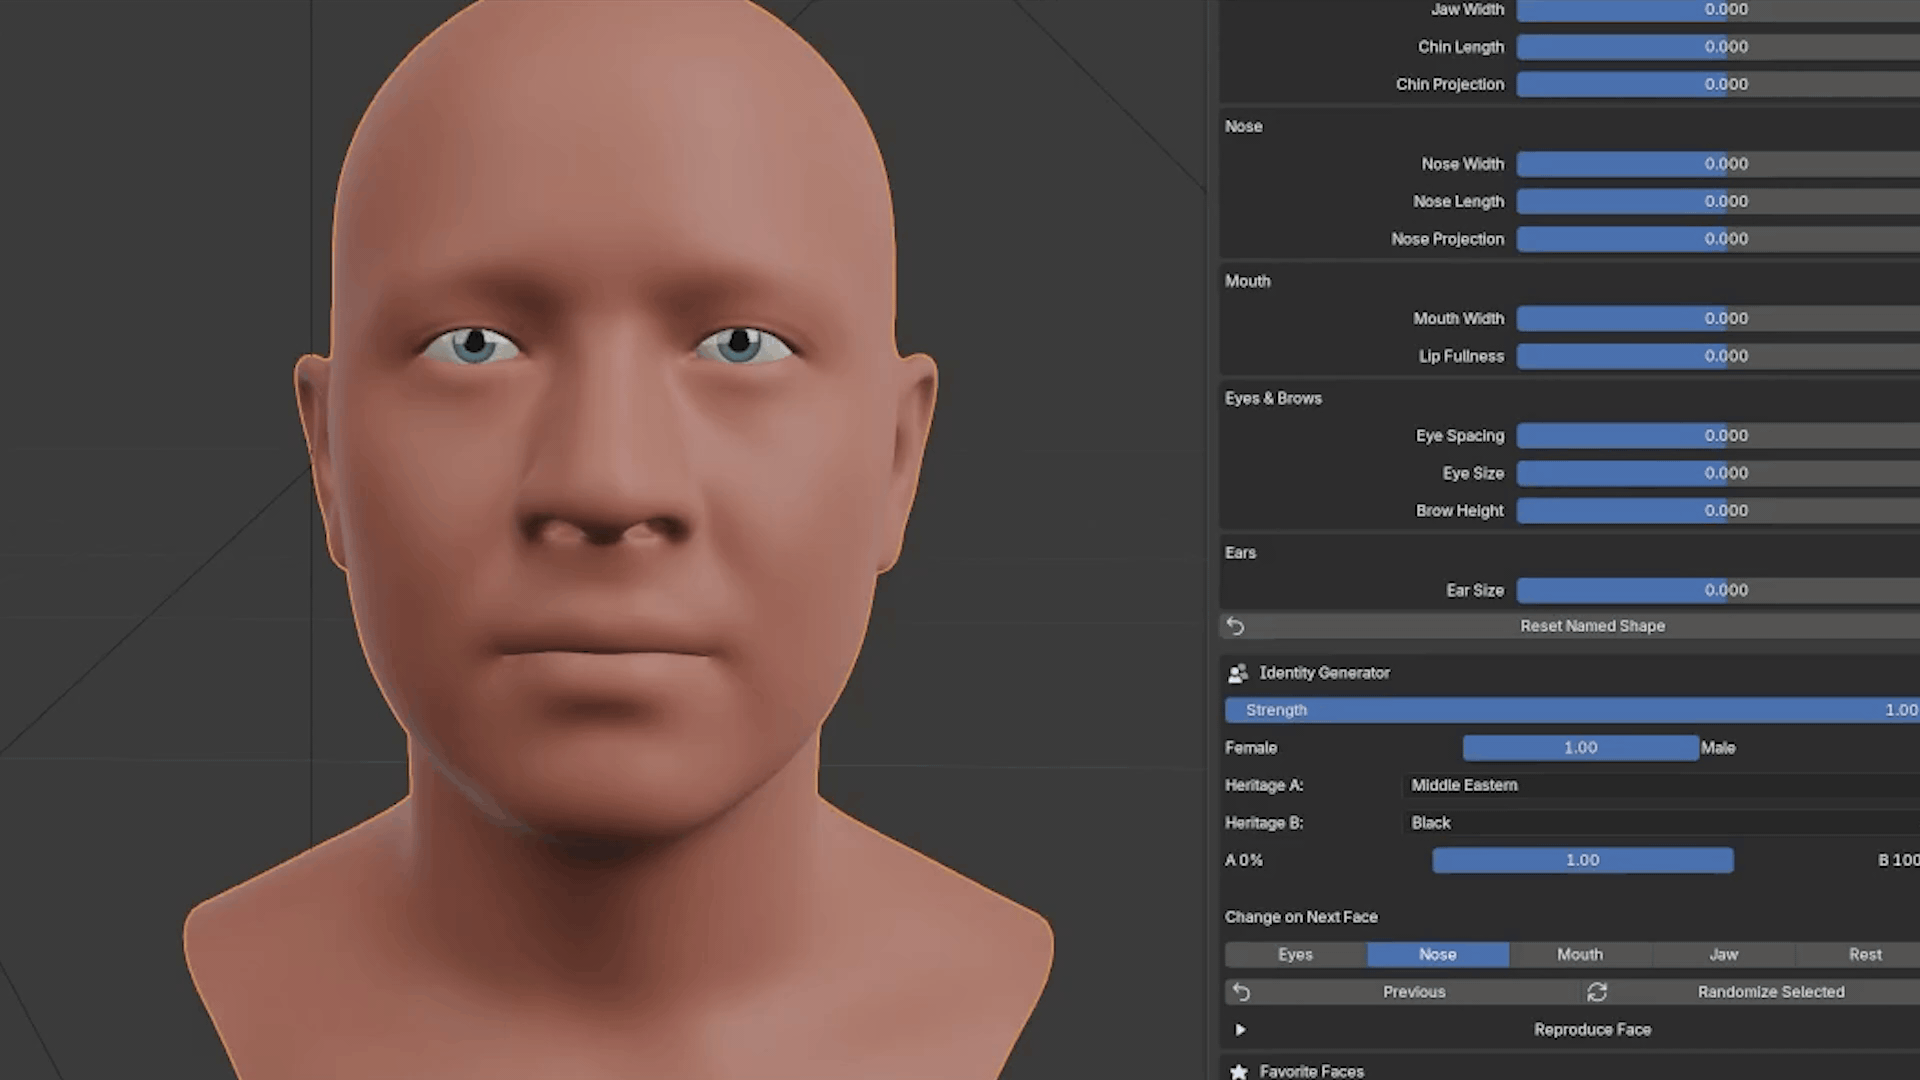Click the Nose Projection slider

click(x=1718, y=239)
